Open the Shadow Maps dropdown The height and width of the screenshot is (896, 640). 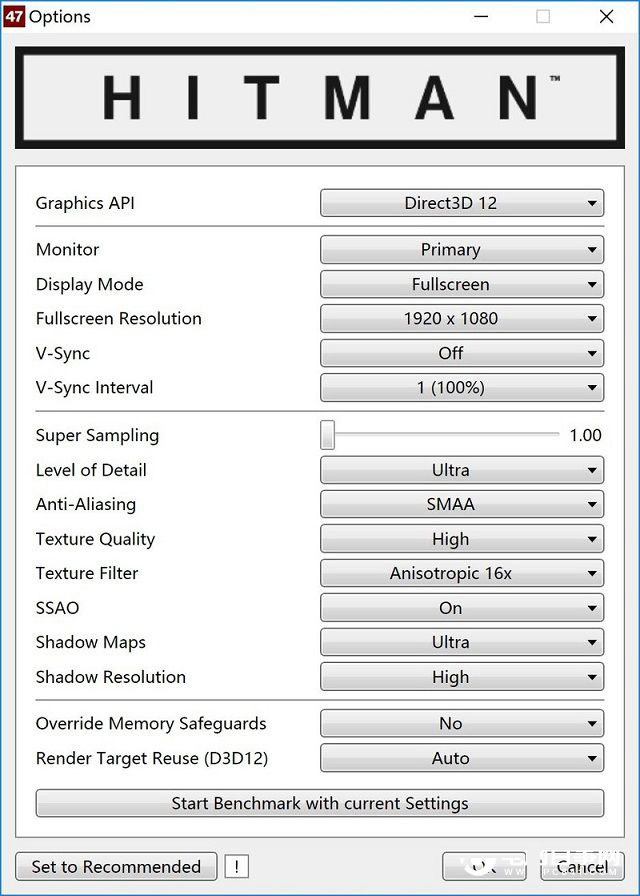462,642
